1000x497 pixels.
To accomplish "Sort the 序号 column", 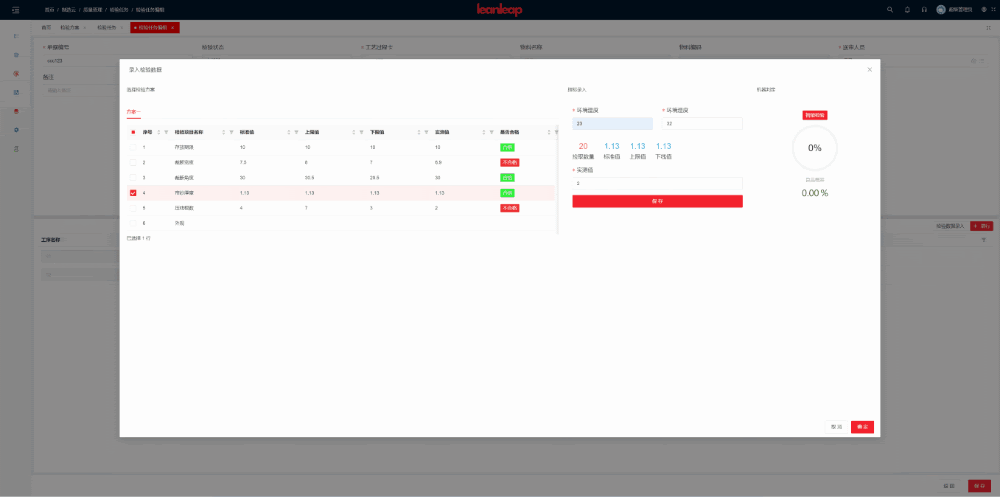I will point(159,132).
